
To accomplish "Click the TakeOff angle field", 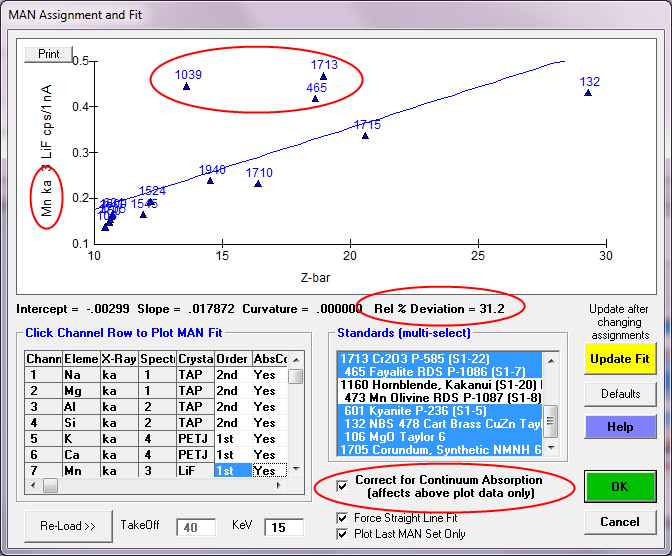I will [x=197, y=526].
